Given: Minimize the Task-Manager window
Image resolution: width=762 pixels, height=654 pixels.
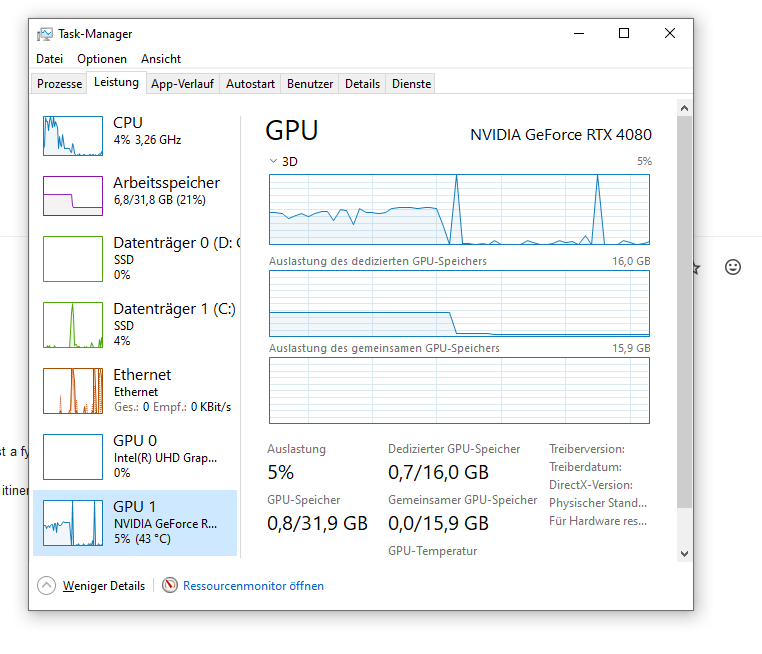Looking at the screenshot, I should [x=579, y=34].
